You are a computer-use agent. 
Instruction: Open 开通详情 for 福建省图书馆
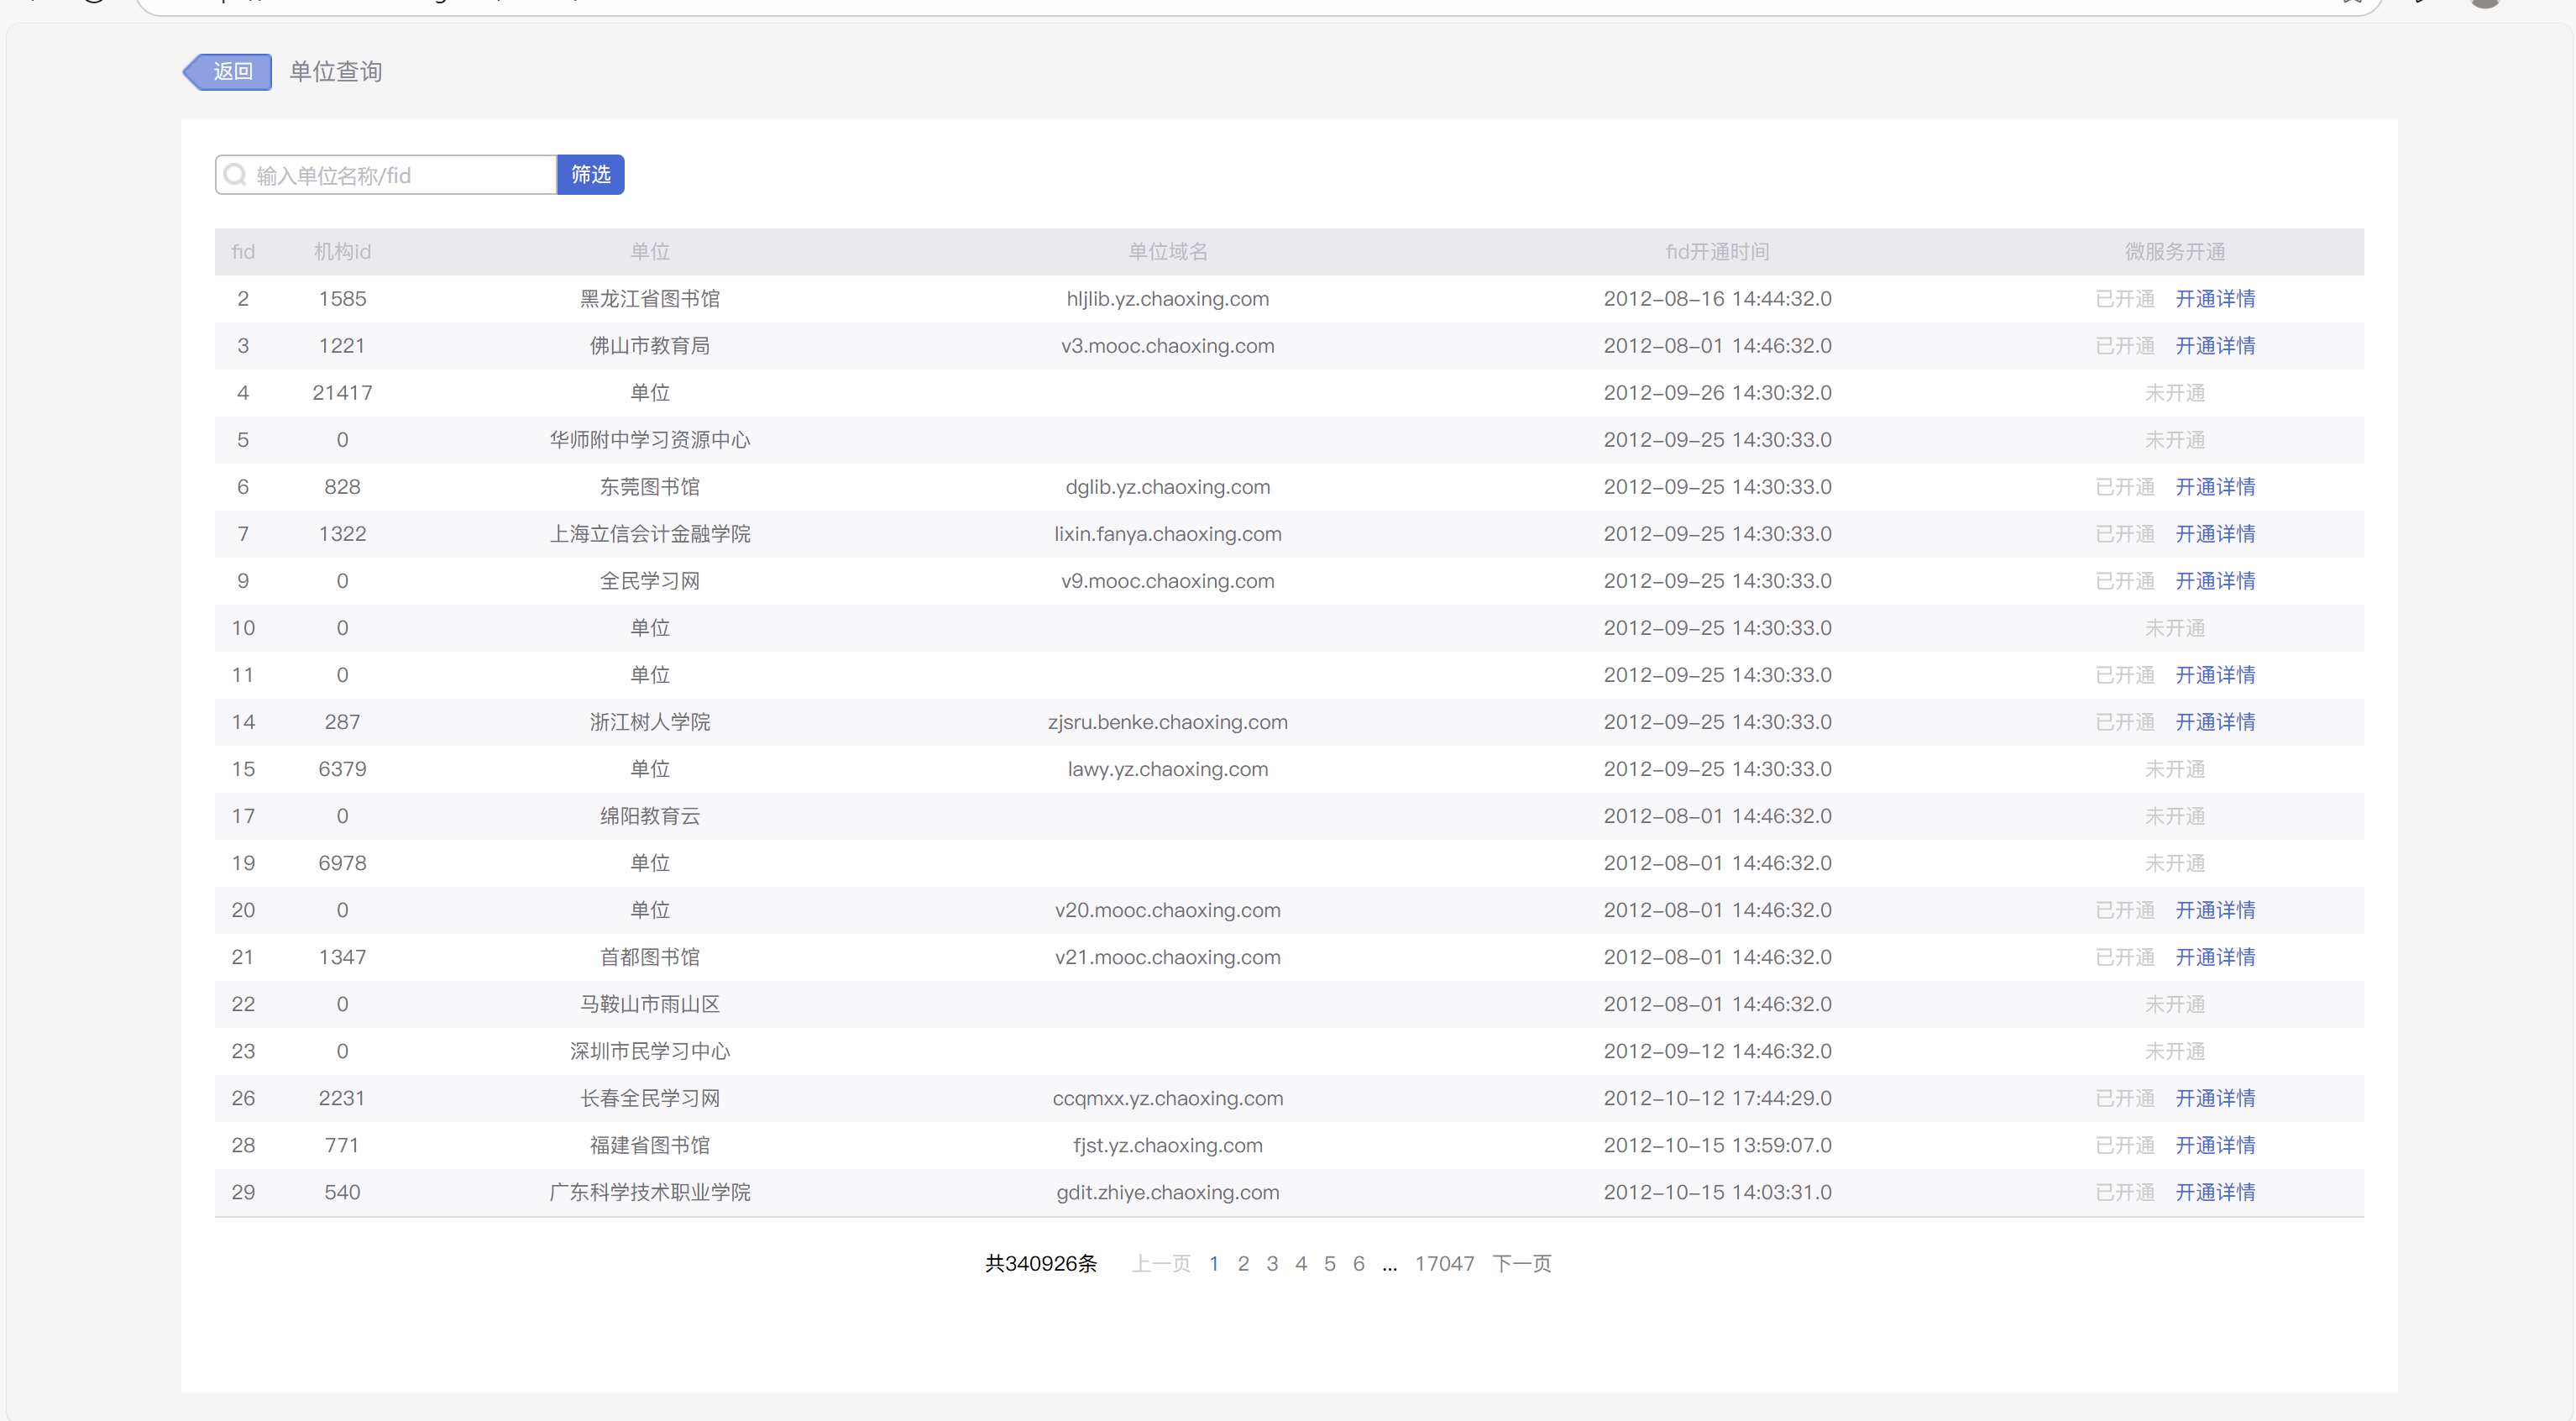point(2215,1145)
